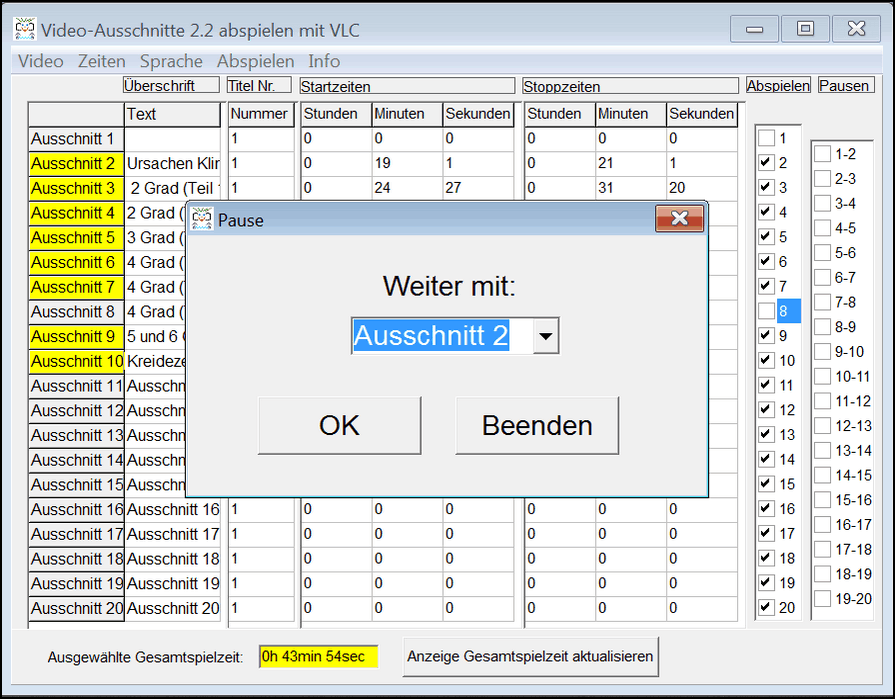The image size is (895, 699).
Task: Open the Weiter mit dropdown arrow
Action: pos(544,337)
